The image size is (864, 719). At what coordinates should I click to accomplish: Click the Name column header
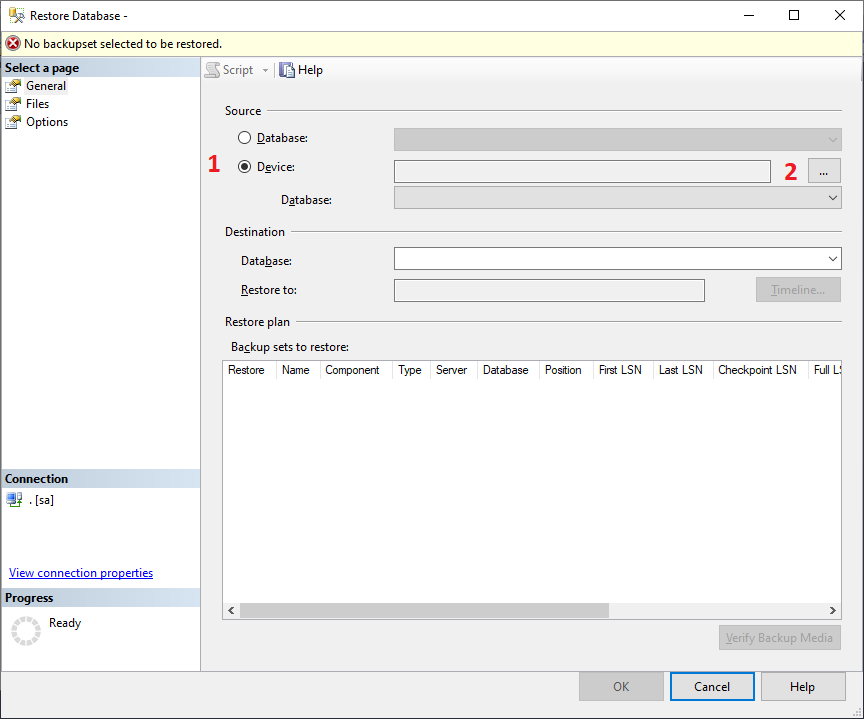click(x=298, y=370)
